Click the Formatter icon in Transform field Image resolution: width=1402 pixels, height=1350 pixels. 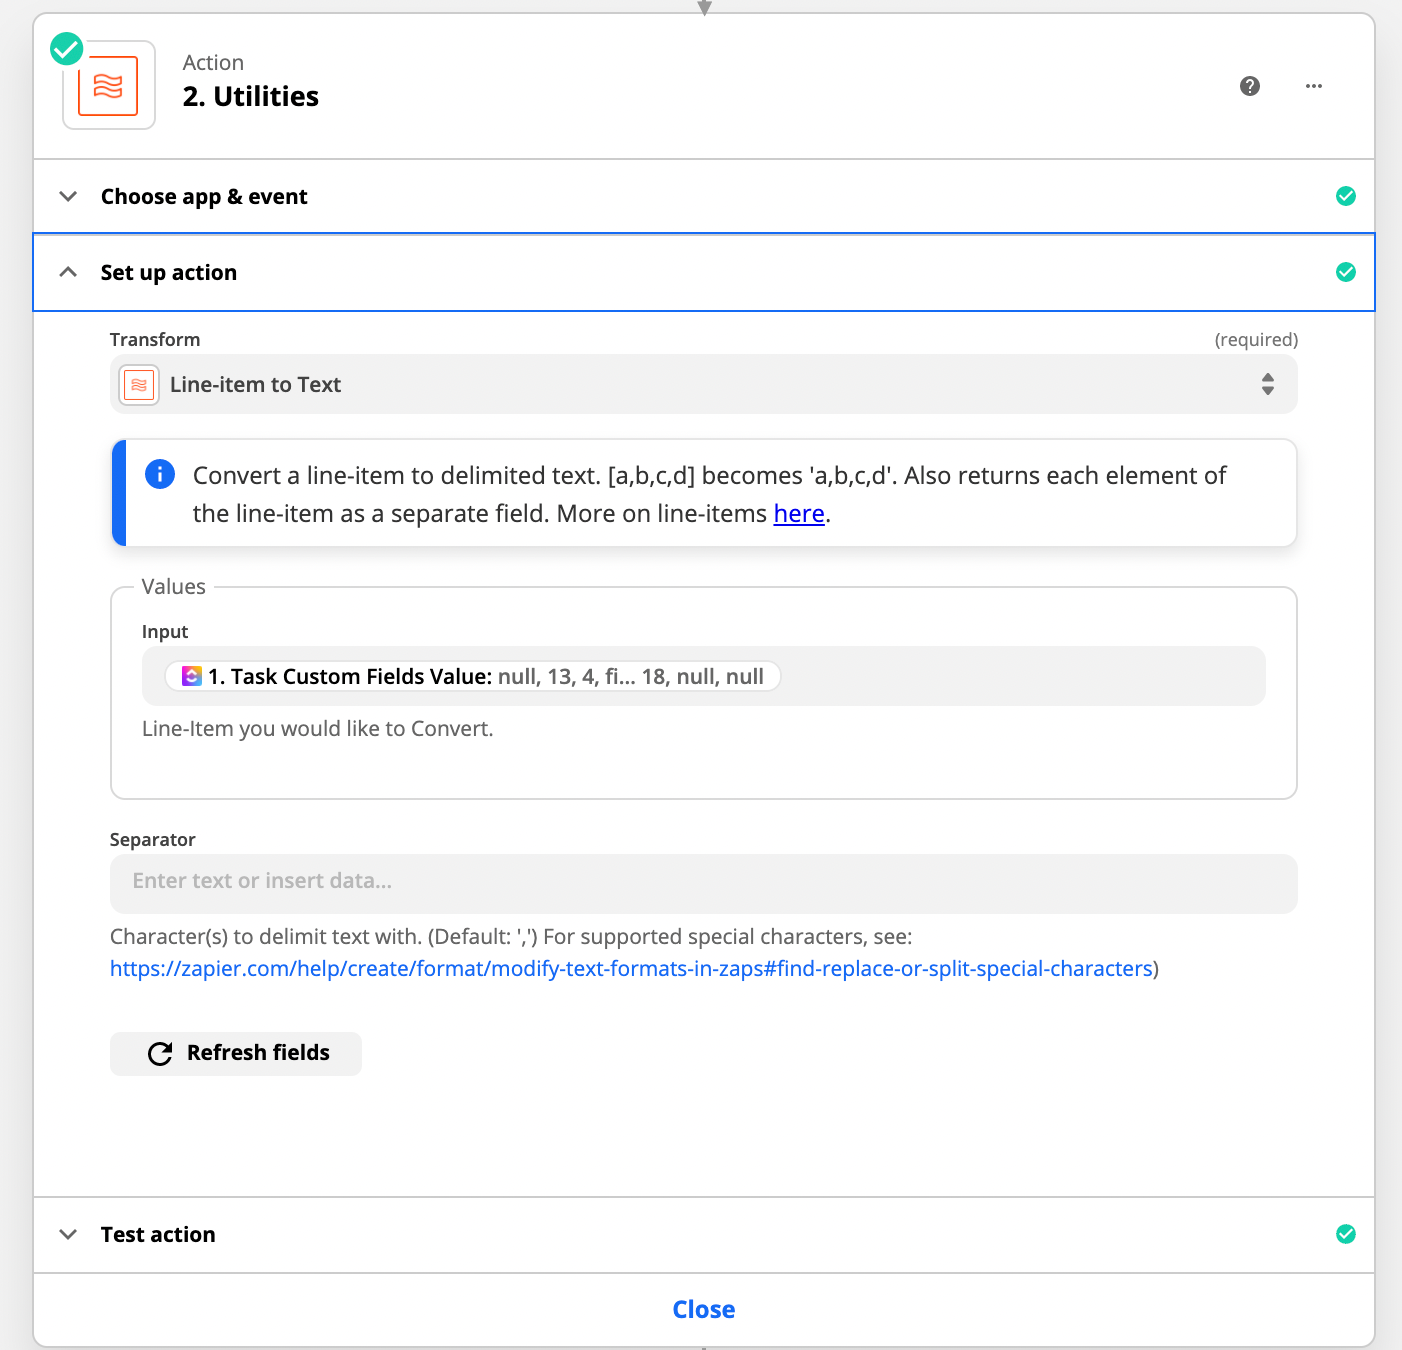point(139,385)
